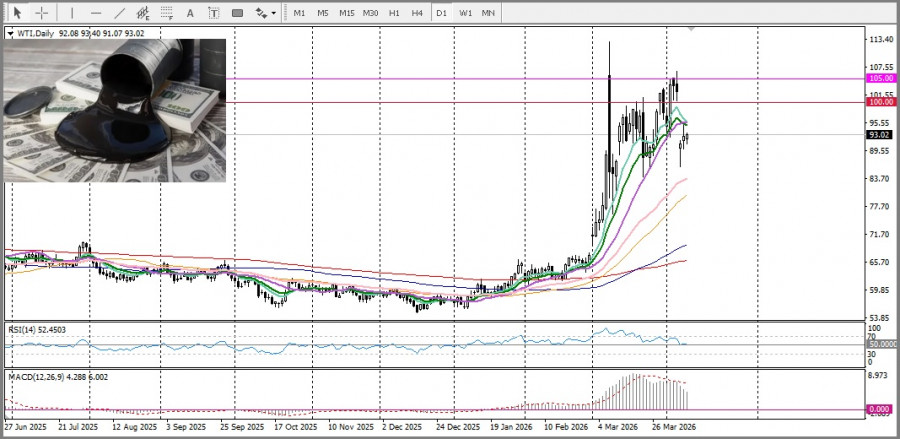Change chart to MN monthly timeframe
Screen dimensions: 900x439
[488, 13]
